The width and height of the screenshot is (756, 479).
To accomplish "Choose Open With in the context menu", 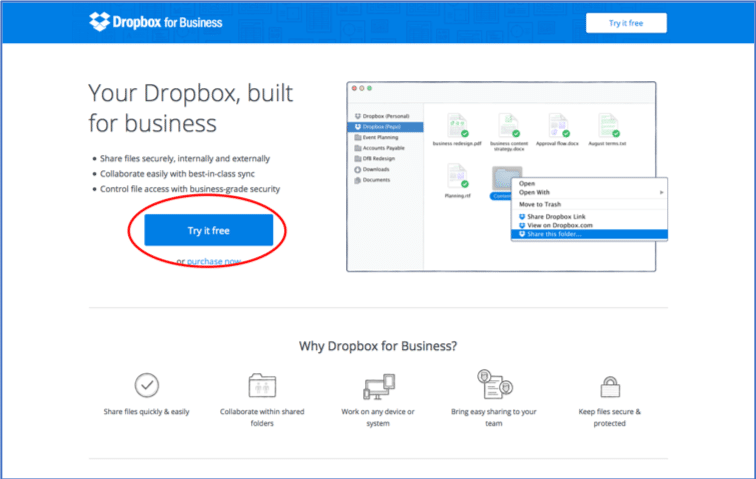I will tap(534, 192).
